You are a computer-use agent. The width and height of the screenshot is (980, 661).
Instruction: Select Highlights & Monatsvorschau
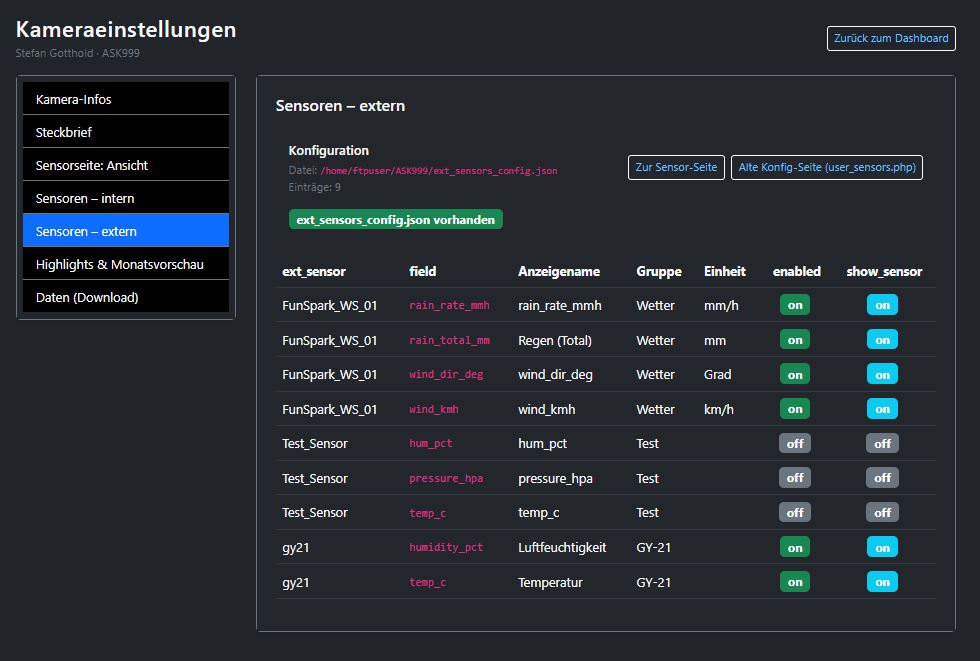tap(125, 263)
